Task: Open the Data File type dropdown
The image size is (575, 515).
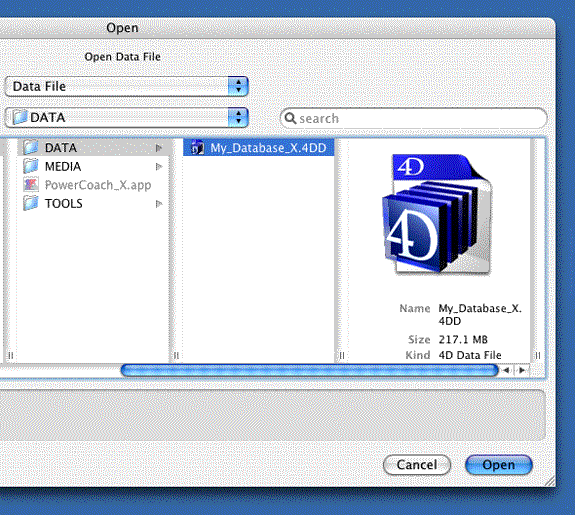Action: tap(127, 87)
